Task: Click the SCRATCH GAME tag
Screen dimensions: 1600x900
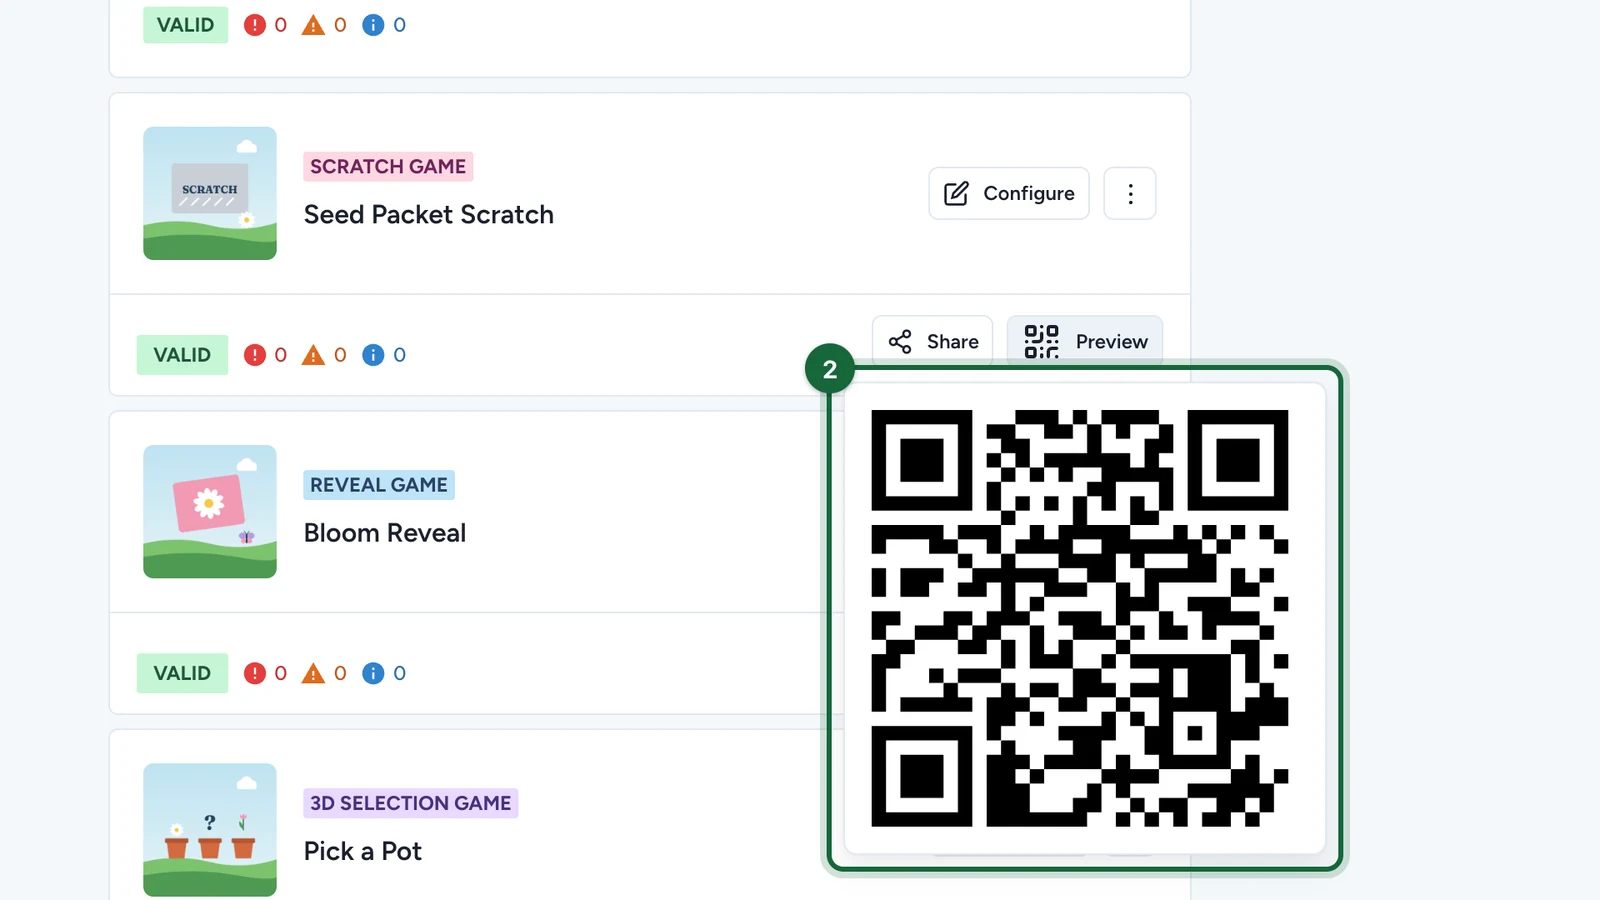Action: pyautogui.click(x=388, y=166)
